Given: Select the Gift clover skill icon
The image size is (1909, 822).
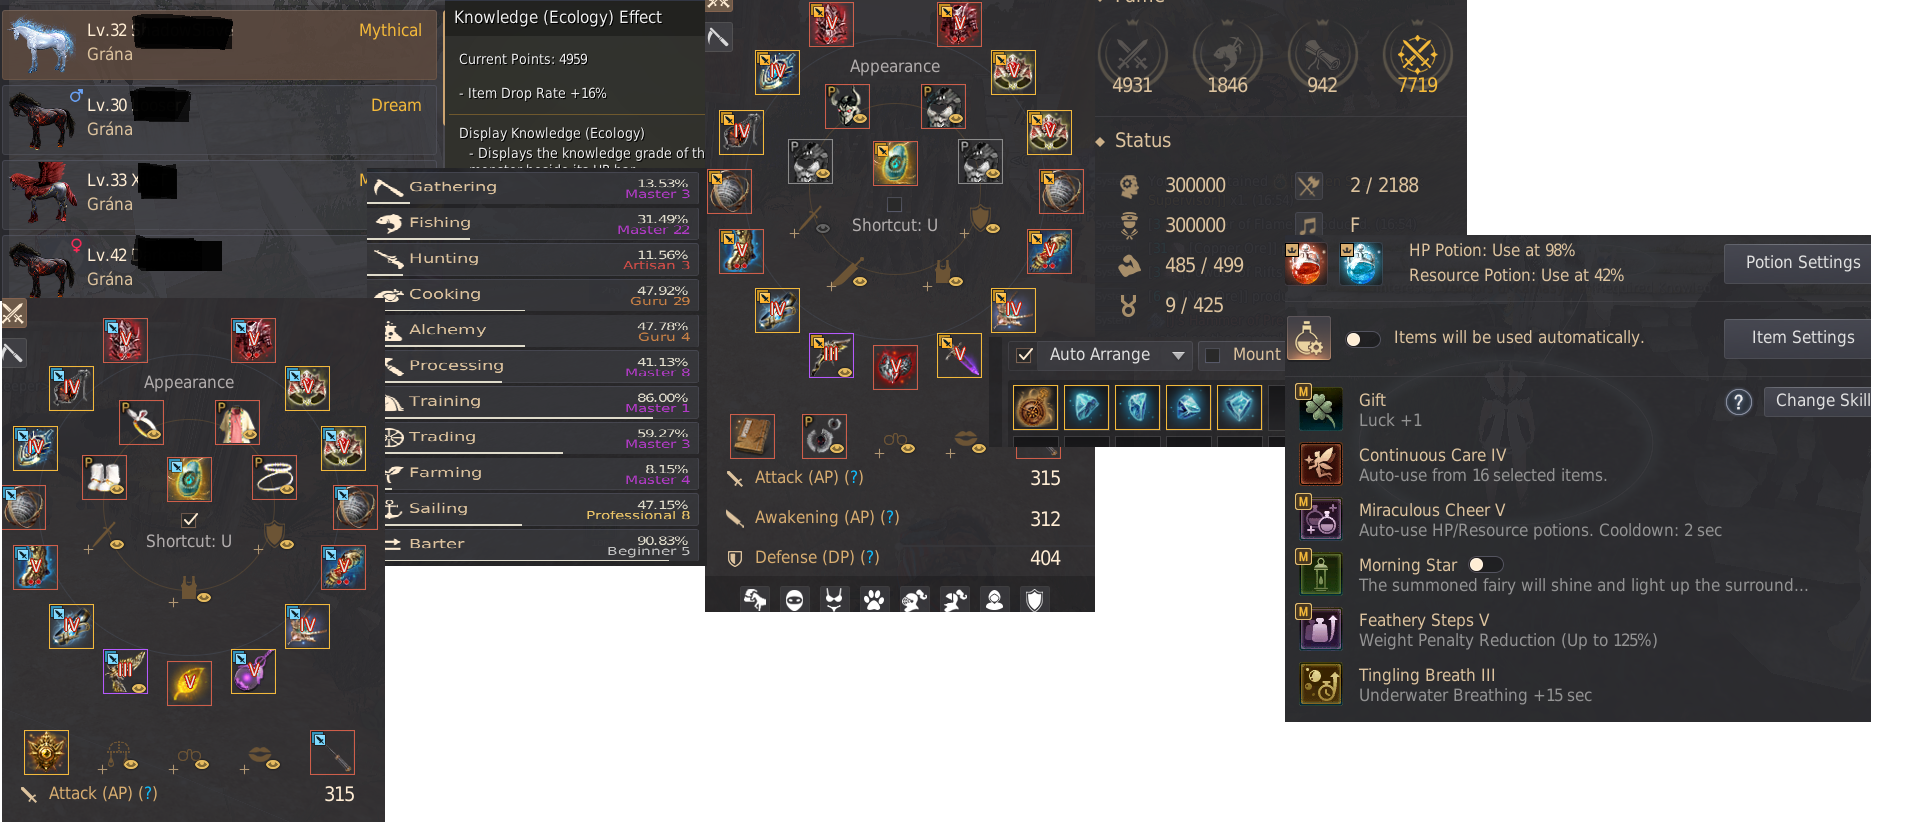Looking at the screenshot, I should [x=1320, y=408].
